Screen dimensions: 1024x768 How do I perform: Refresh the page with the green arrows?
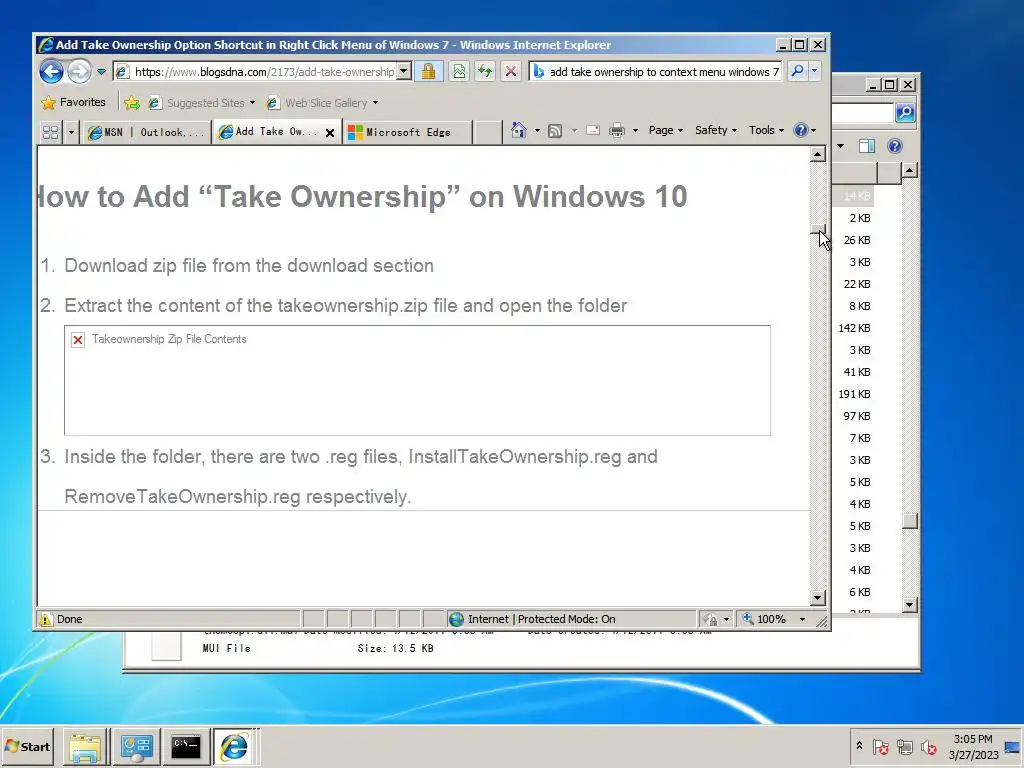(485, 71)
